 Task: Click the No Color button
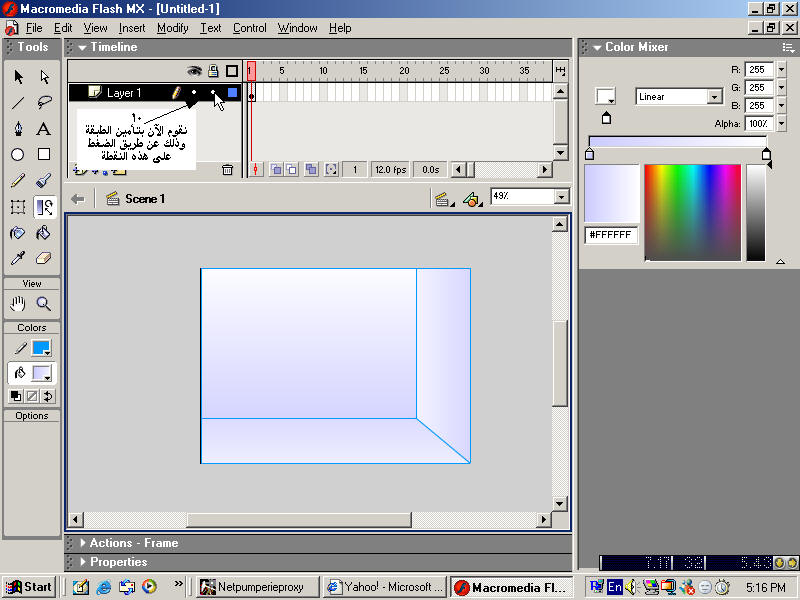click(32, 396)
